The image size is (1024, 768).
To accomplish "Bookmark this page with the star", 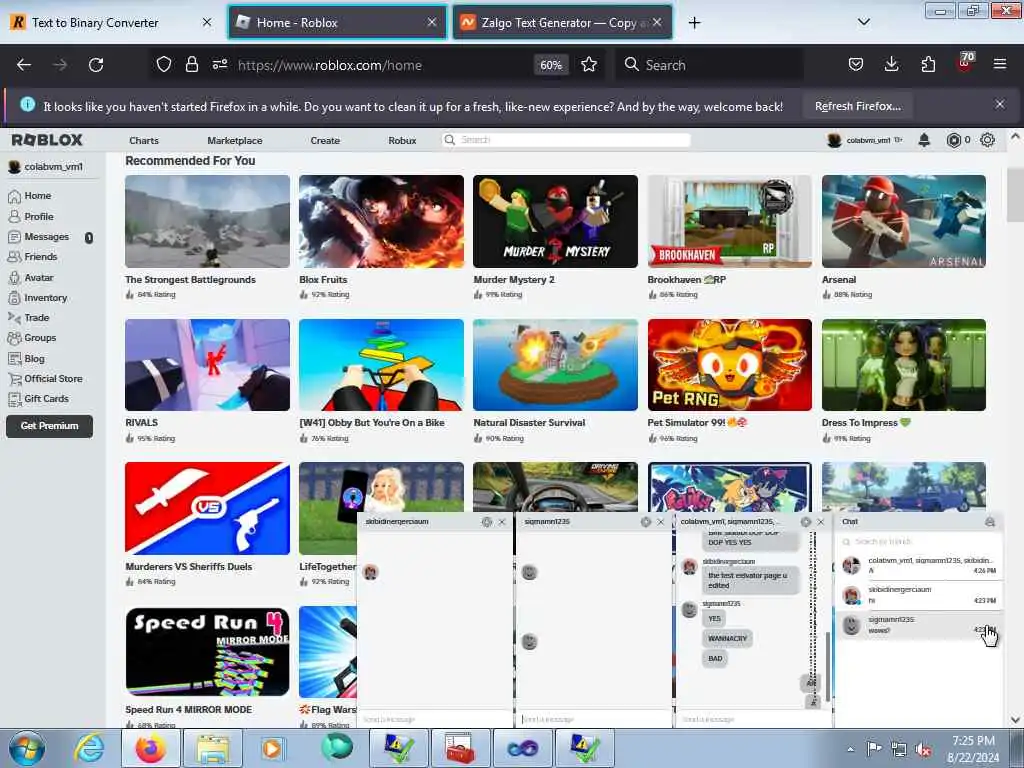I will pos(589,64).
